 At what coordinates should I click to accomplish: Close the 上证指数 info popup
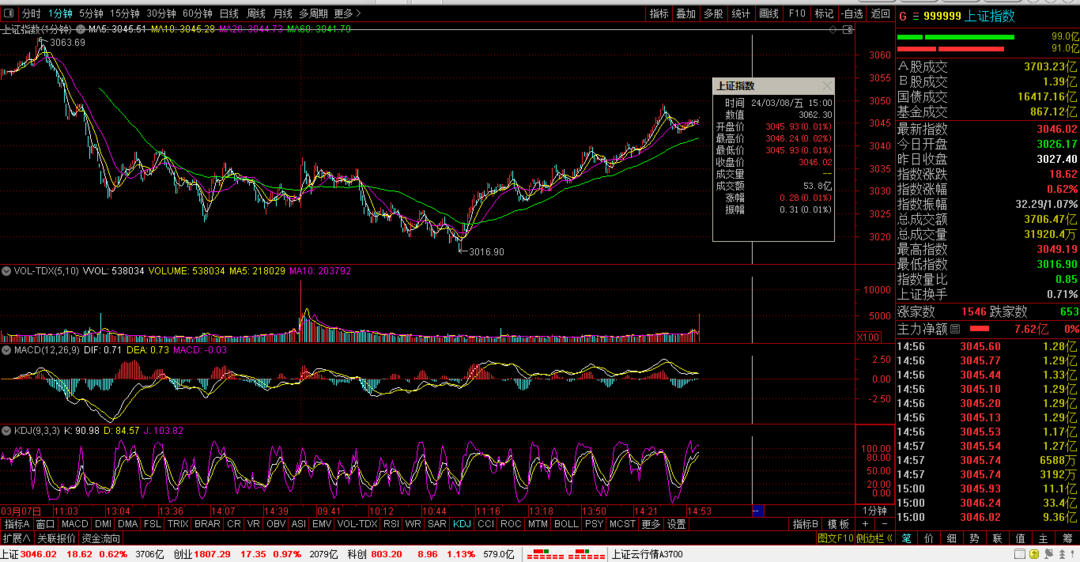[x=827, y=85]
